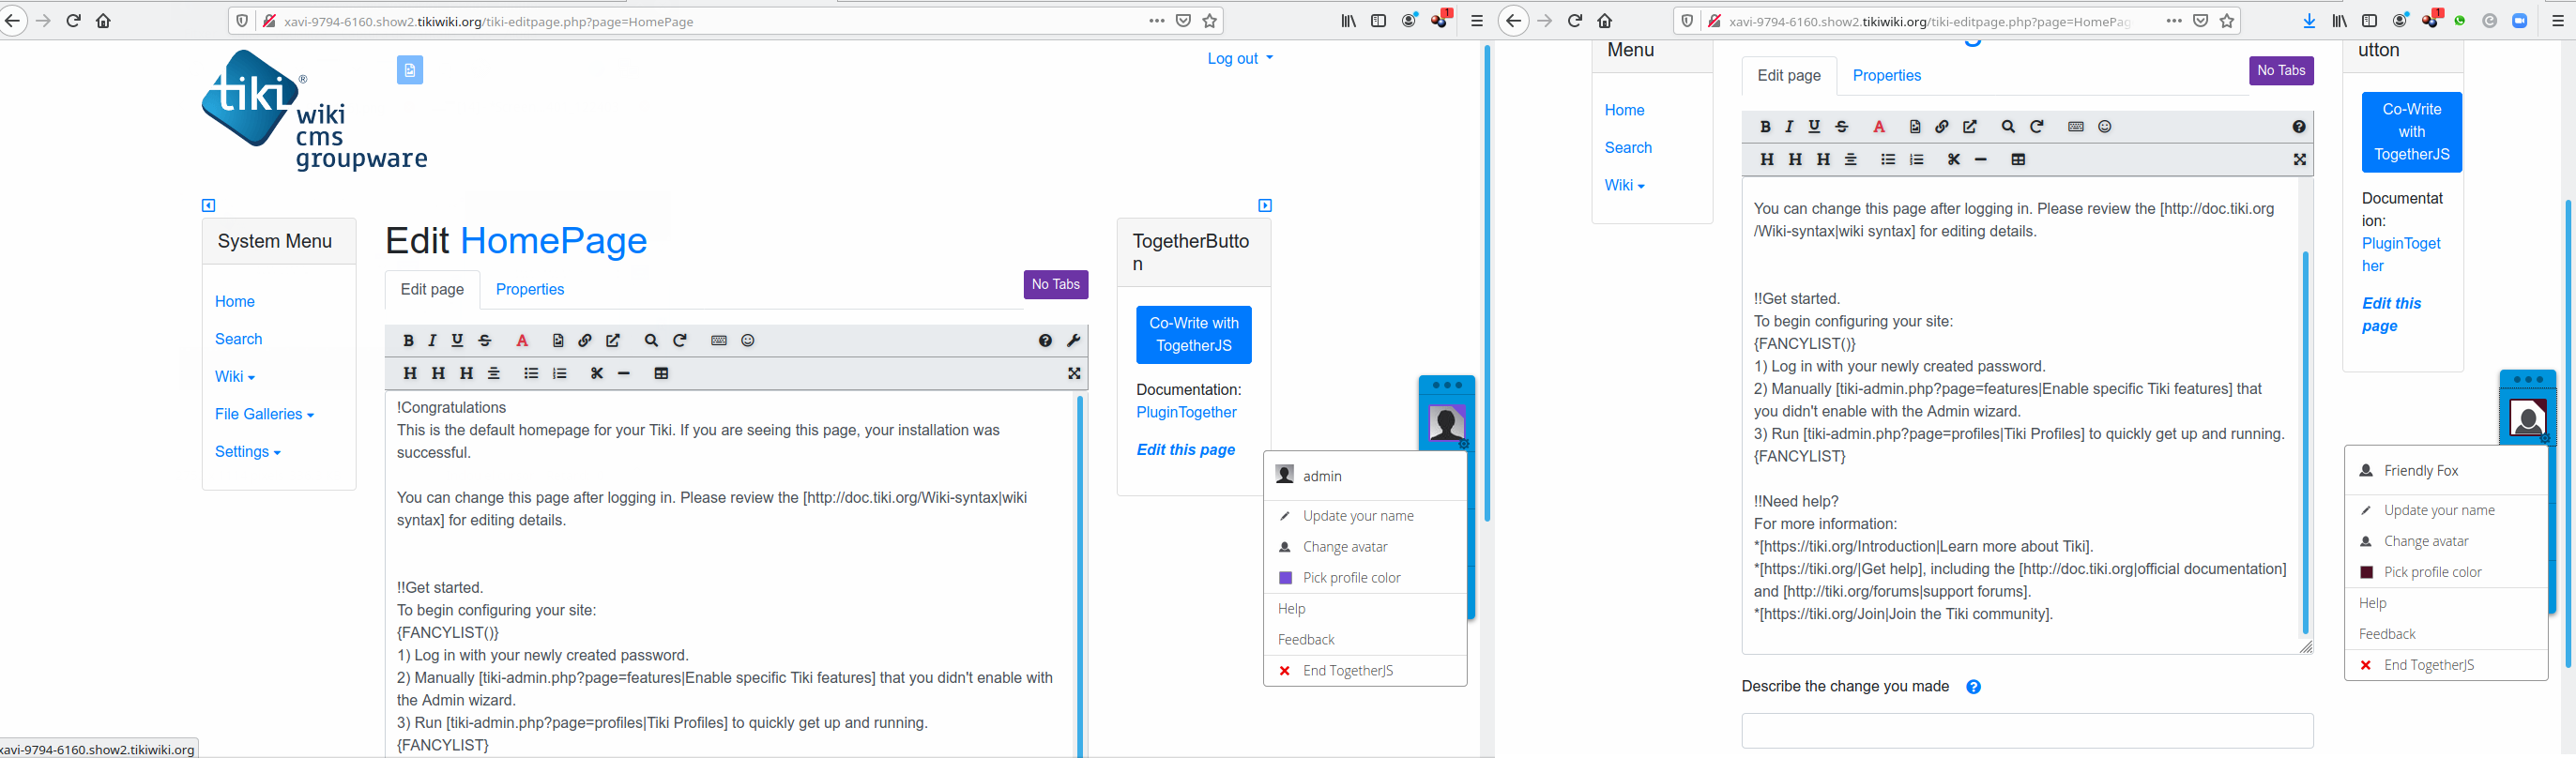
Task: Open help icon in right window editor toolbar
Action: [x=2299, y=127]
